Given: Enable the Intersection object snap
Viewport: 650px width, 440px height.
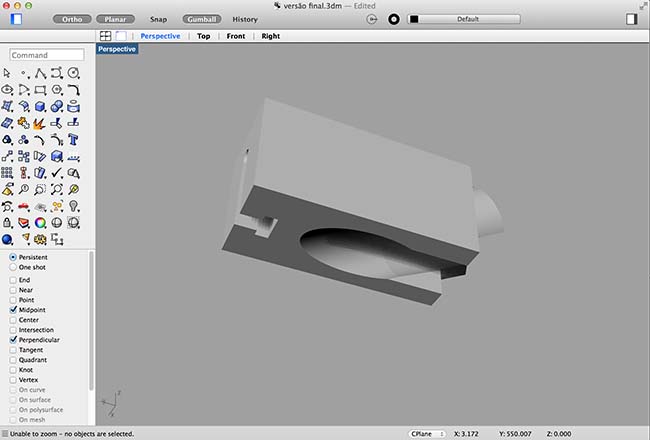Looking at the screenshot, I should 13,330.
